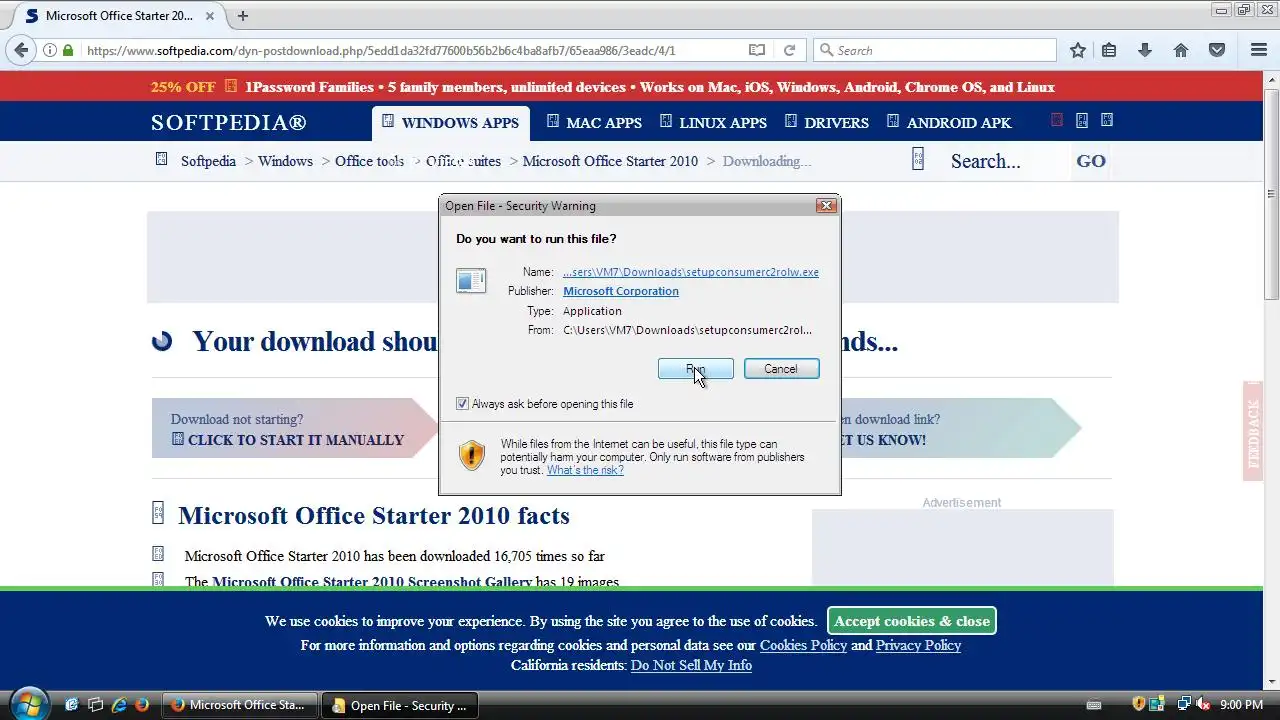
Task: Open the site information icon in address bar
Action: [x=50, y=50]
